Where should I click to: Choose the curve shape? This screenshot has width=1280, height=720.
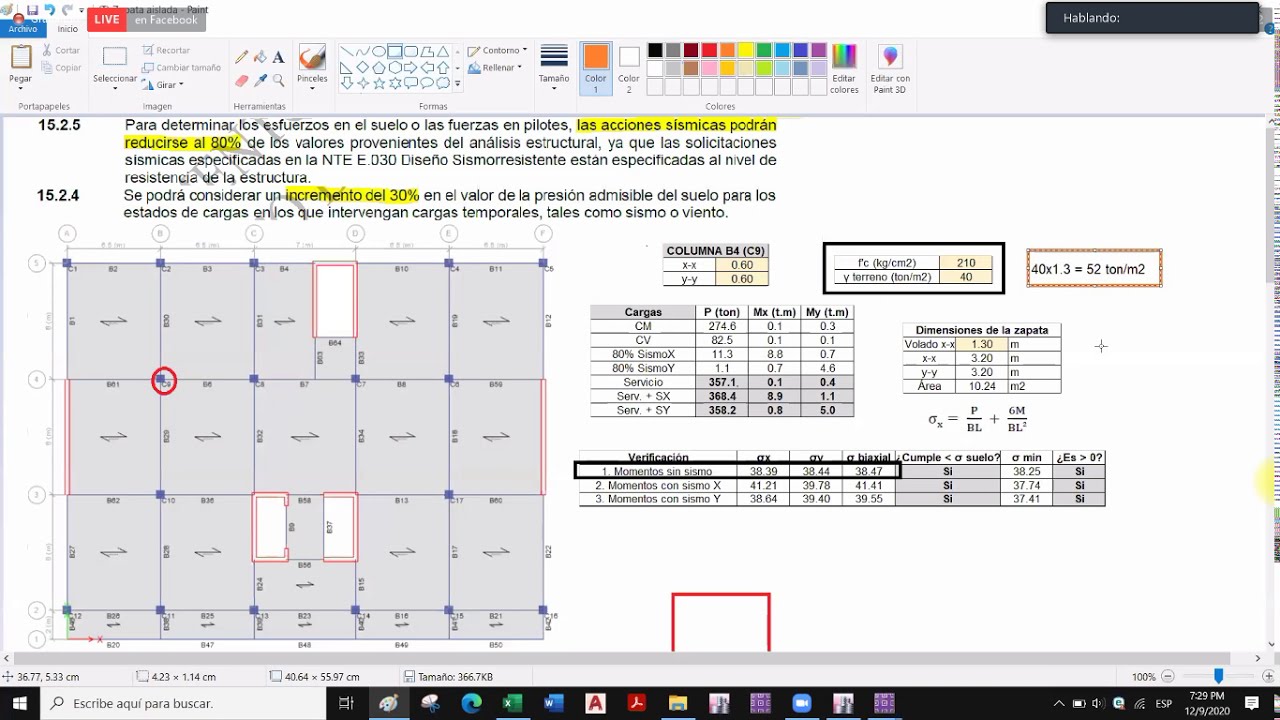coord(362,52)
